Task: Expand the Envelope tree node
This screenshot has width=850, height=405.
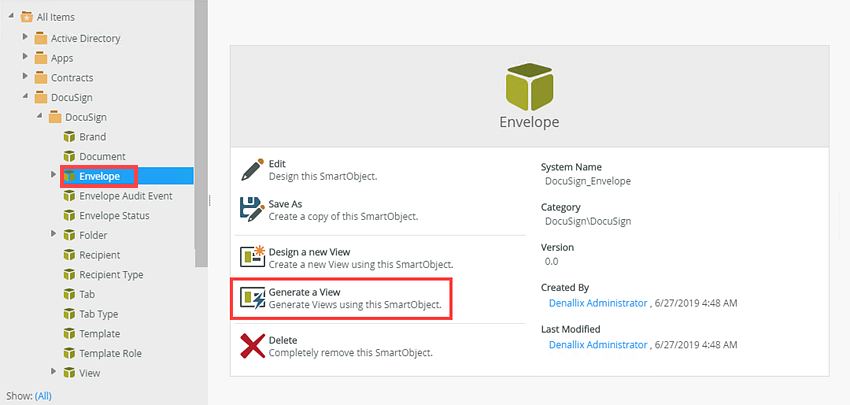Action: (54, 176)
